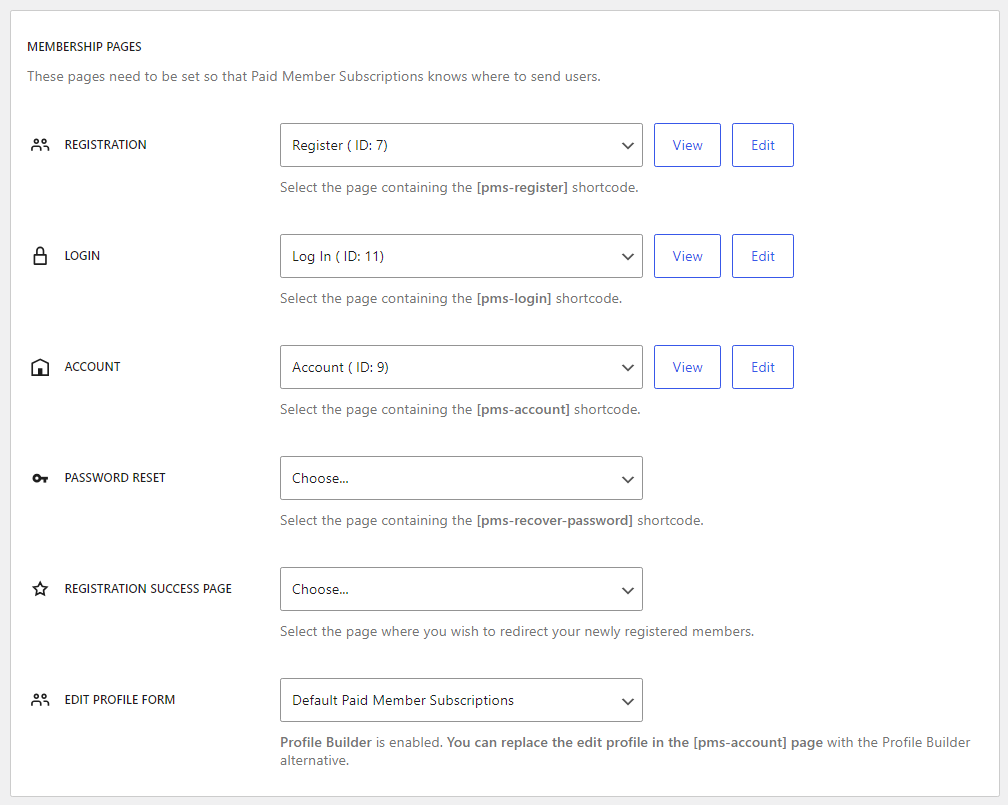Viewport: 1008px width, 805px height.
Task: Click the Login padlock icon
Action: 40,256
